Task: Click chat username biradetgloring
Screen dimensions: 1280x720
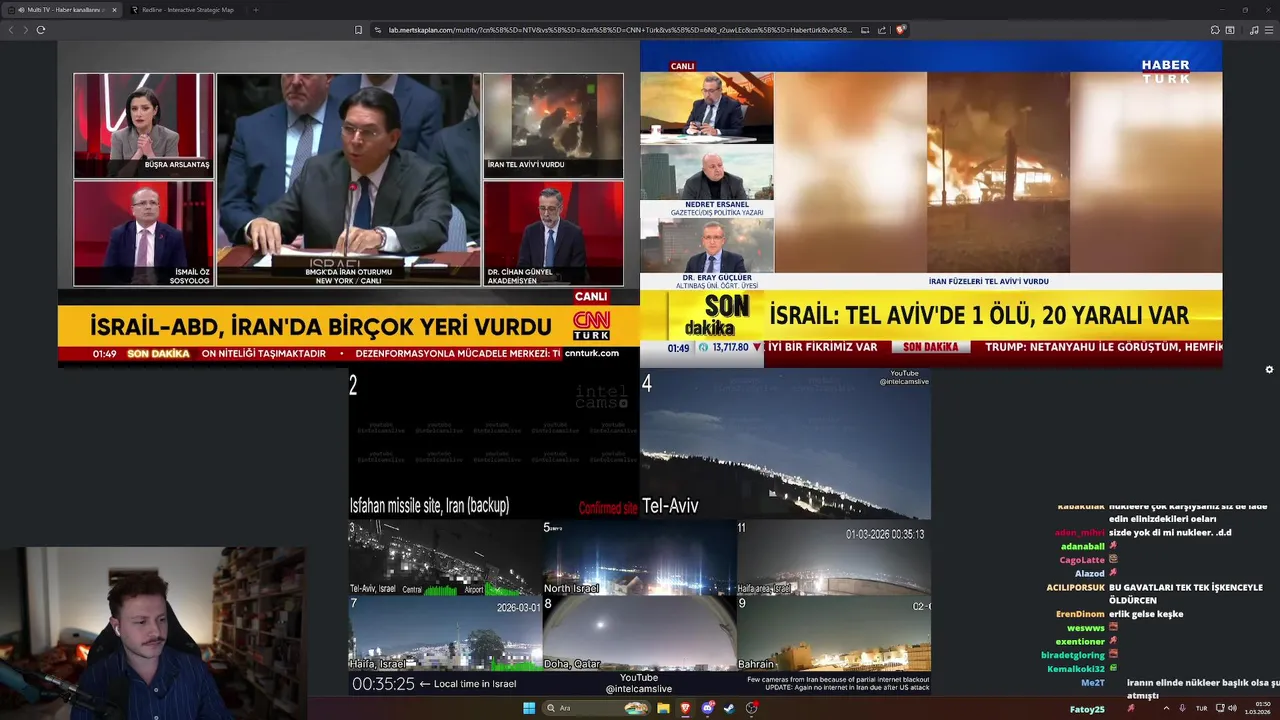Action: pyautogui.click(x=1073, y=655)
